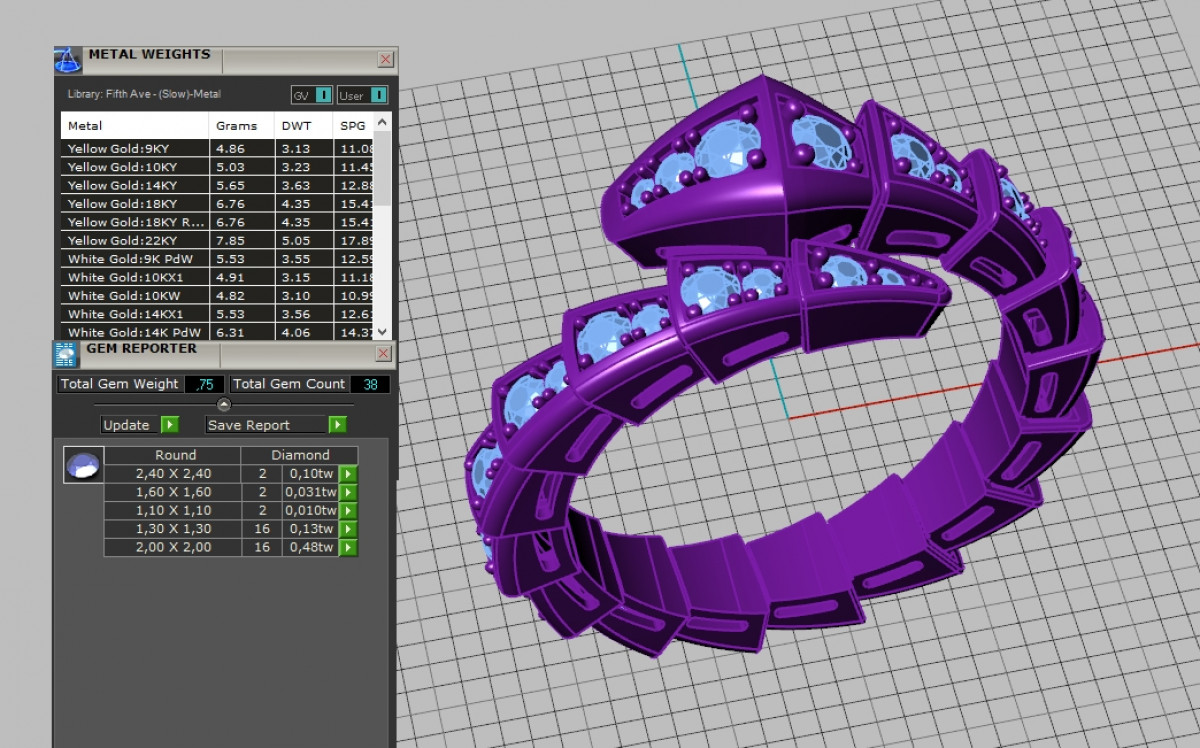Click green arrow for 2,00 X 2,00 row
Viewport: 1200px width, 748px height.
tap(348, 547)
